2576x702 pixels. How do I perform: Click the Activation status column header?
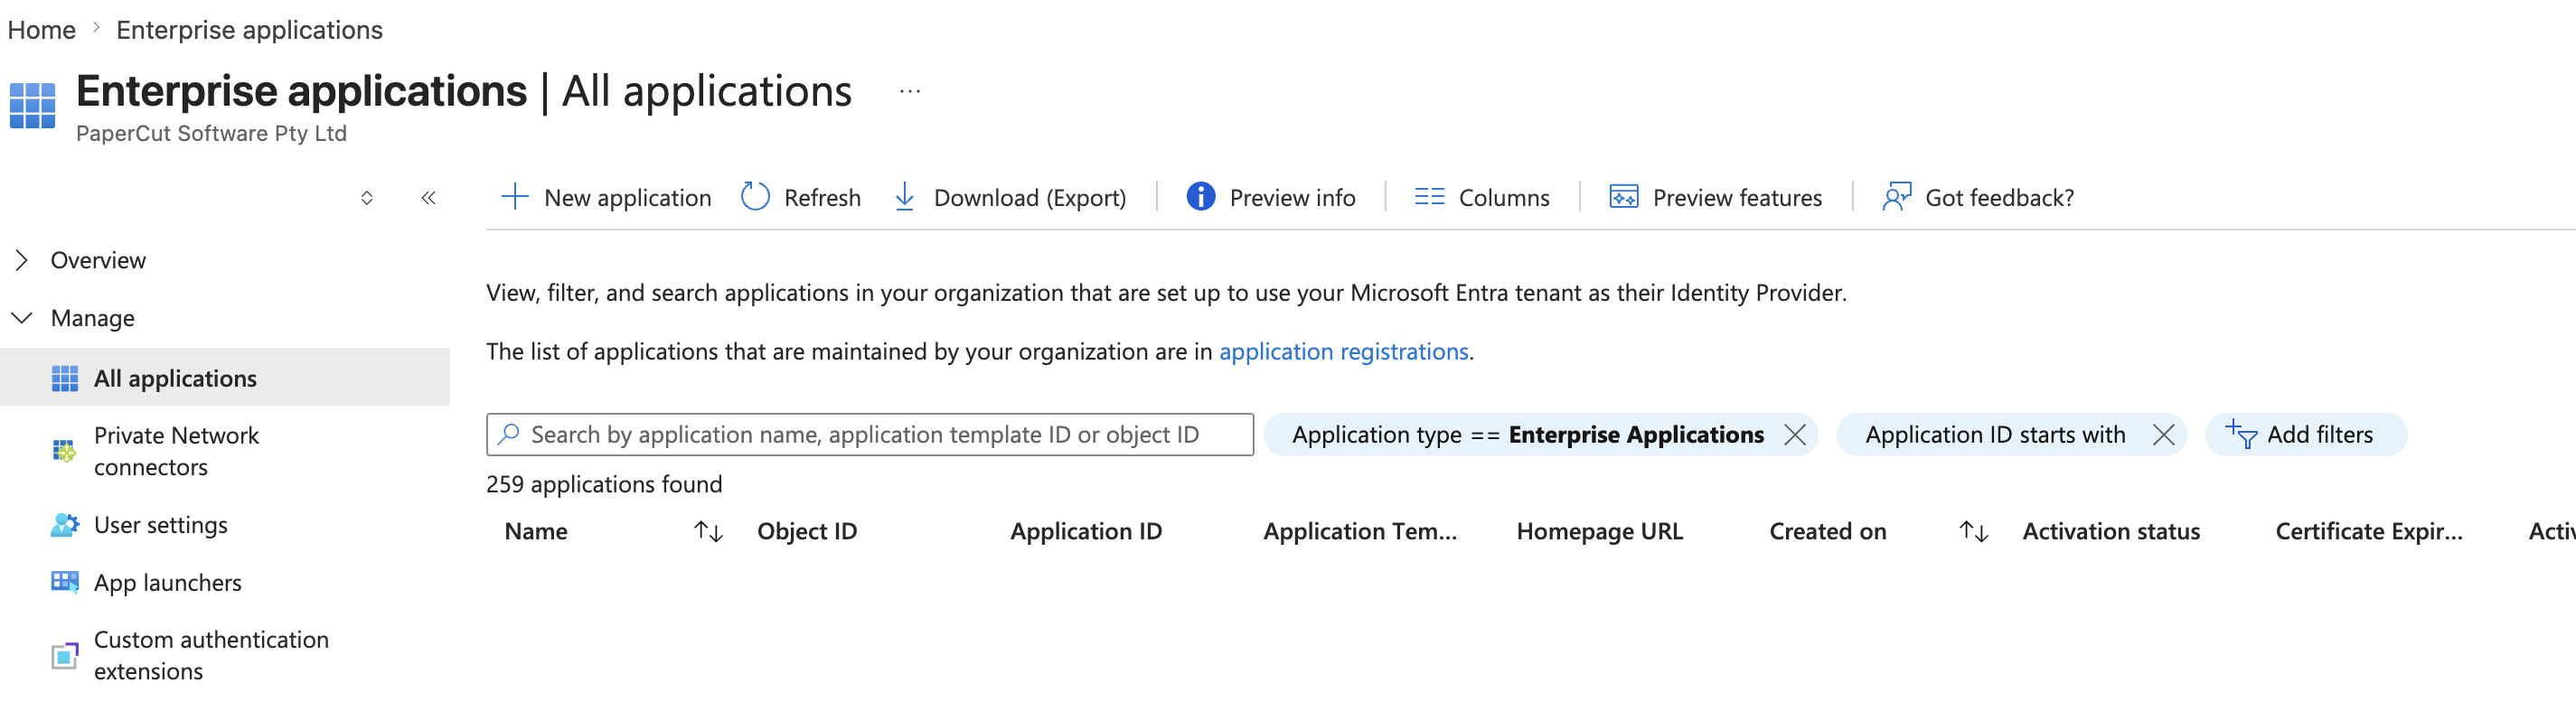[2111, 531]
